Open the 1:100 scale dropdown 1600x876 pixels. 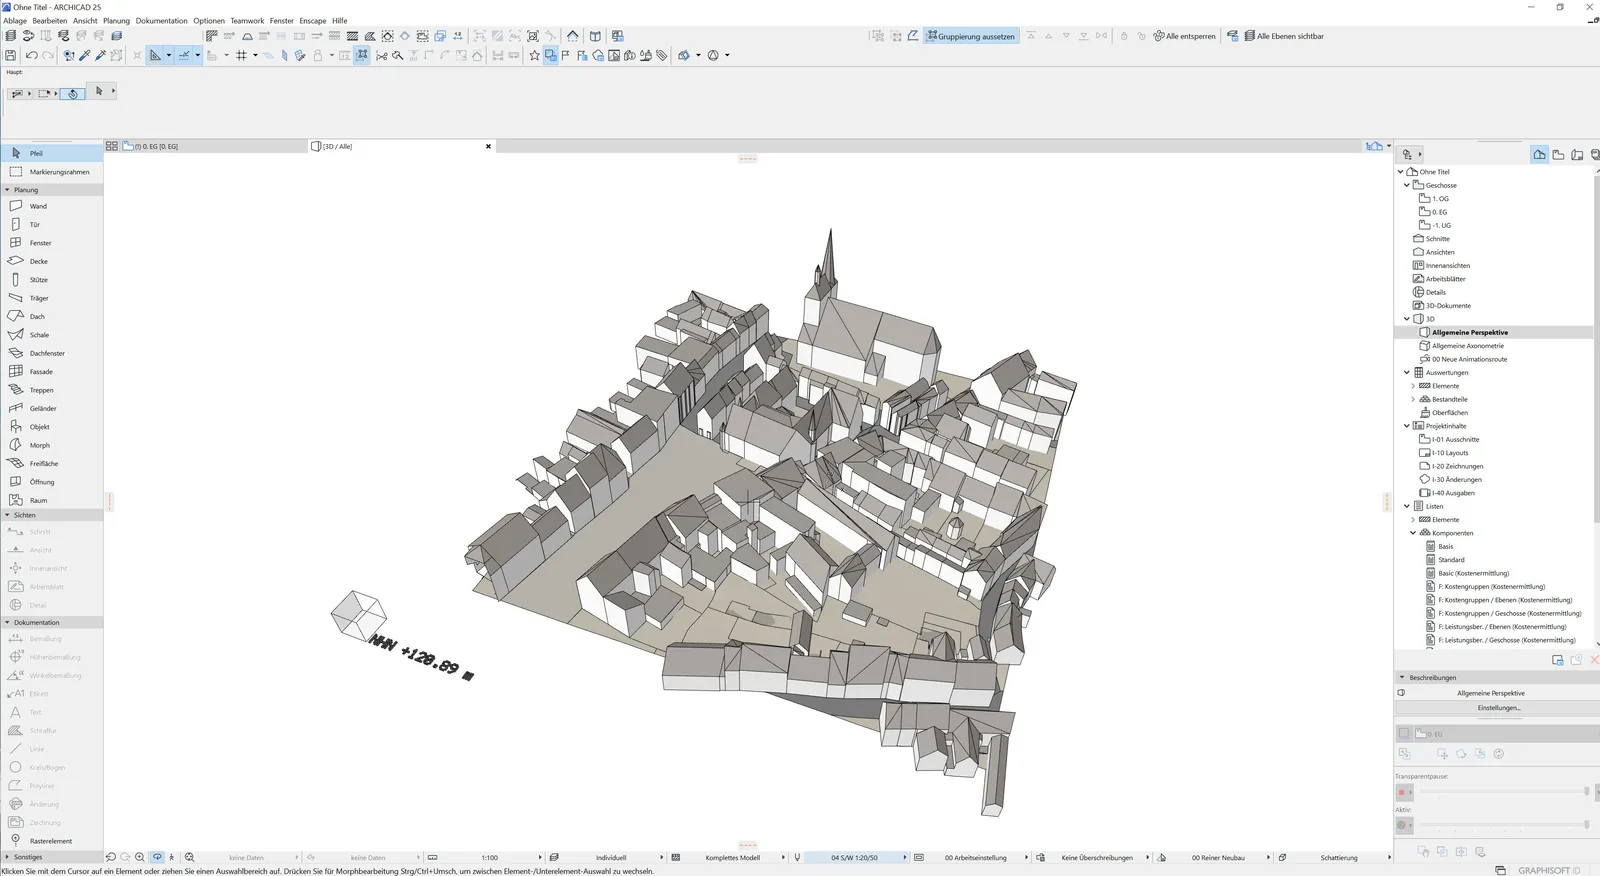coord(485,857)
